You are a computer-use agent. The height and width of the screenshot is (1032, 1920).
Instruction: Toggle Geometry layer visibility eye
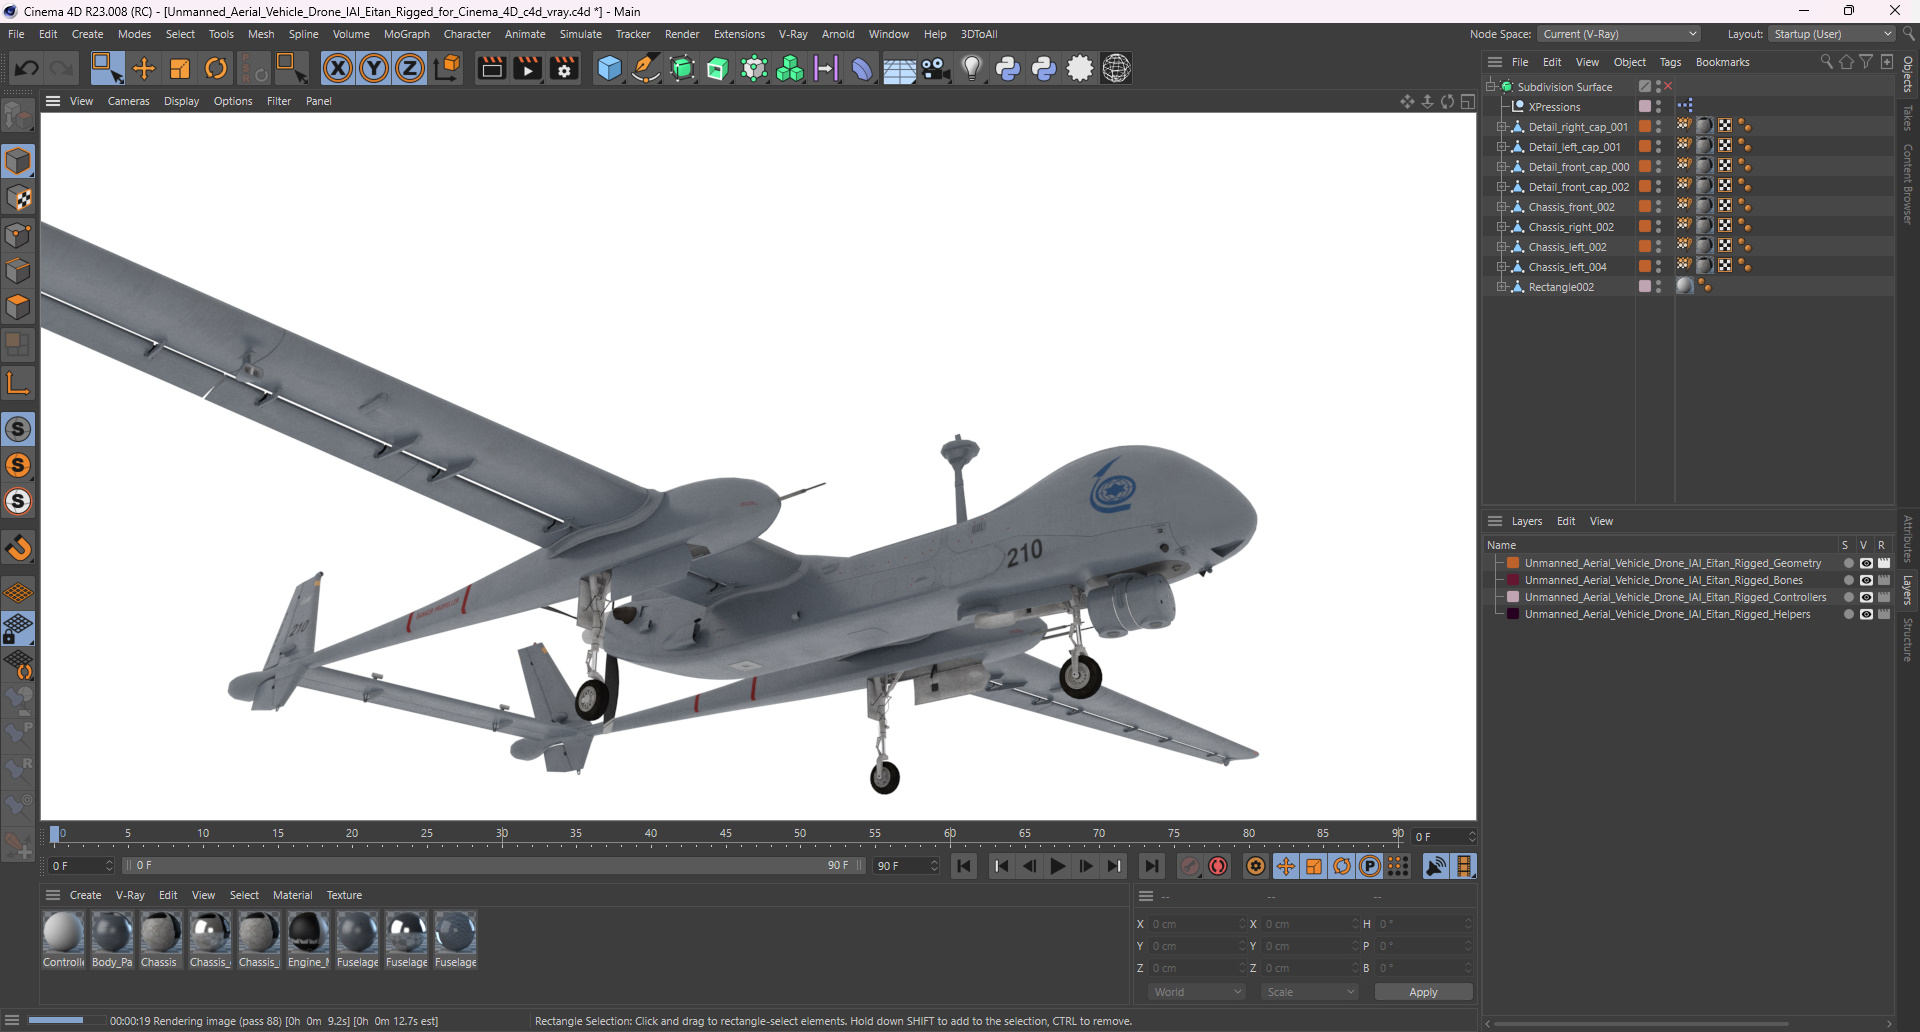(x=1866, y=563)
